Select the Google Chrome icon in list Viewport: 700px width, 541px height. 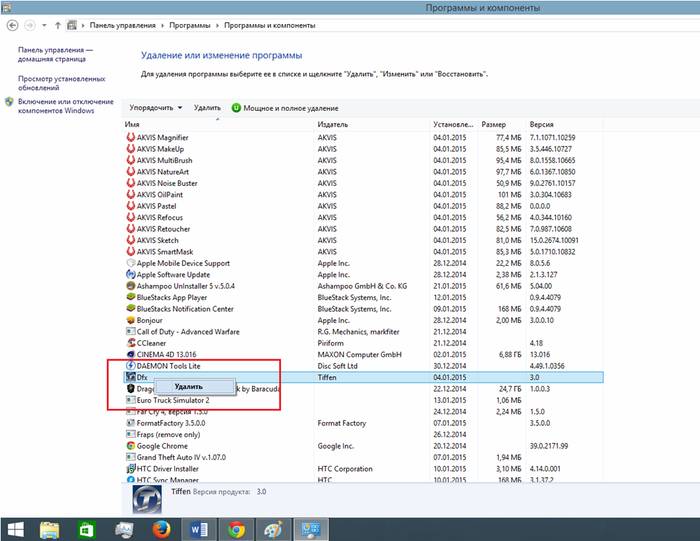(130, 446)
